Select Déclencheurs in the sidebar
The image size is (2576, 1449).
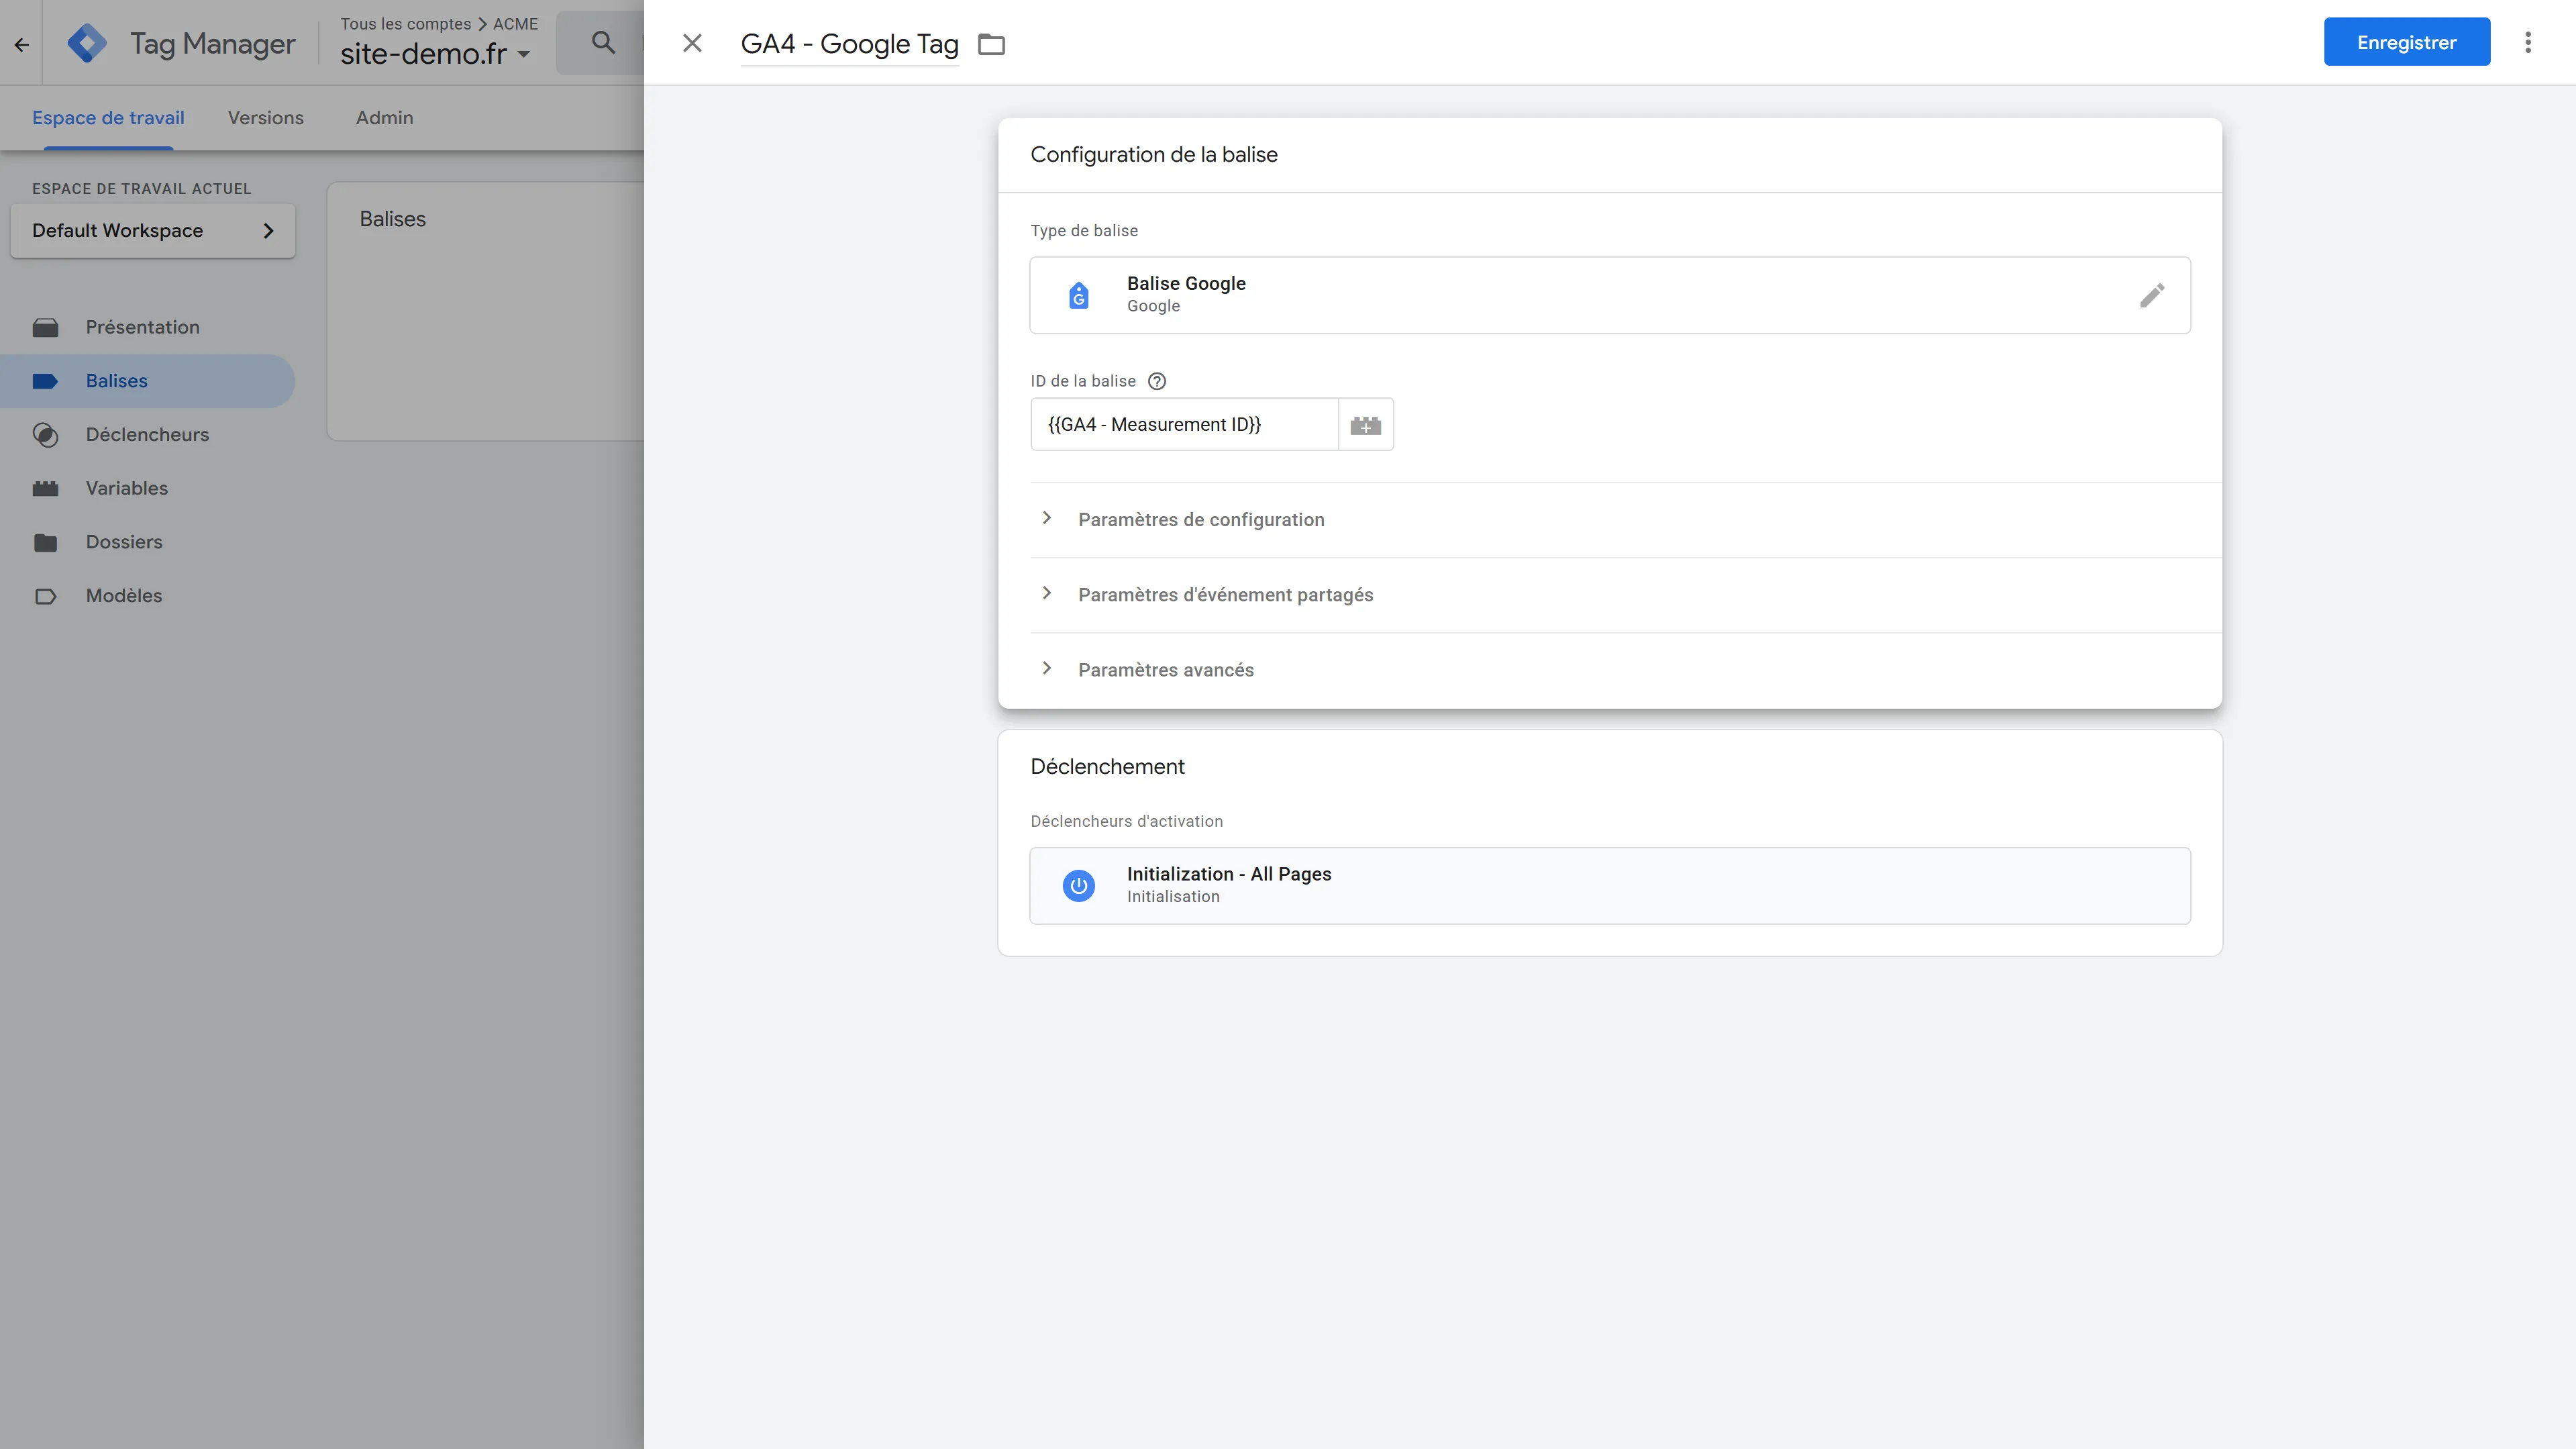tap(148, 435)
